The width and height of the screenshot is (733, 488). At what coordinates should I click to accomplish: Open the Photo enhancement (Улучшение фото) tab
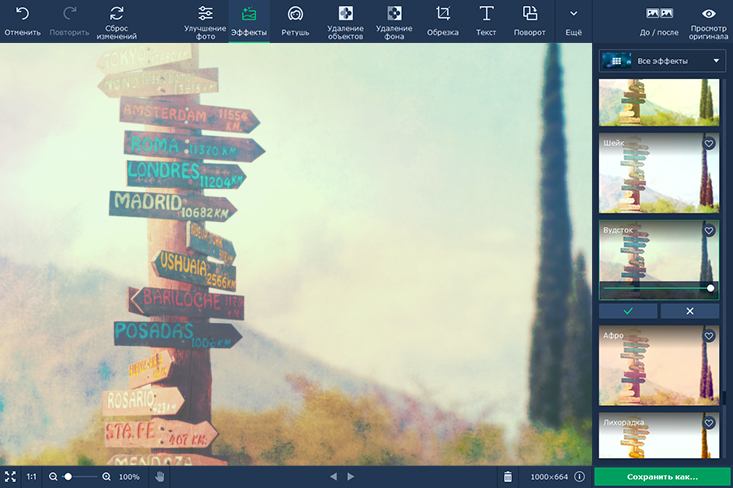pos(205,14)
